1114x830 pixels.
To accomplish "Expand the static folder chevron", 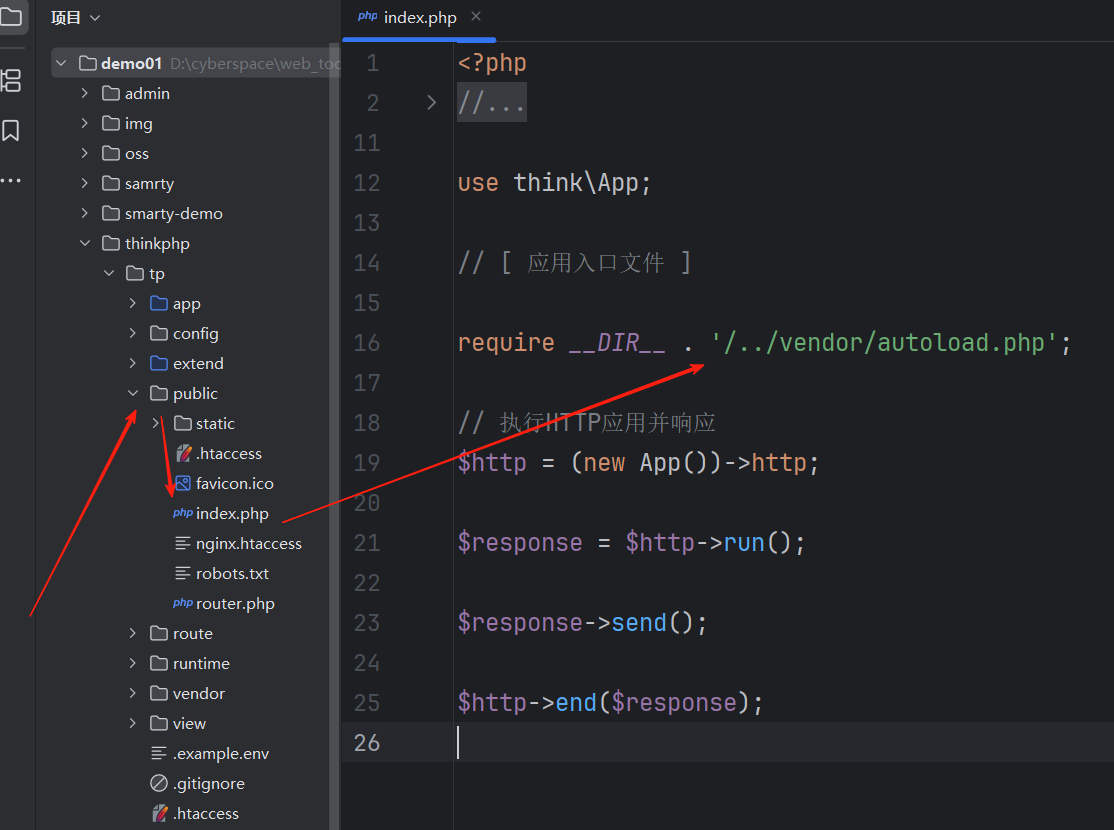I will 156,423.
